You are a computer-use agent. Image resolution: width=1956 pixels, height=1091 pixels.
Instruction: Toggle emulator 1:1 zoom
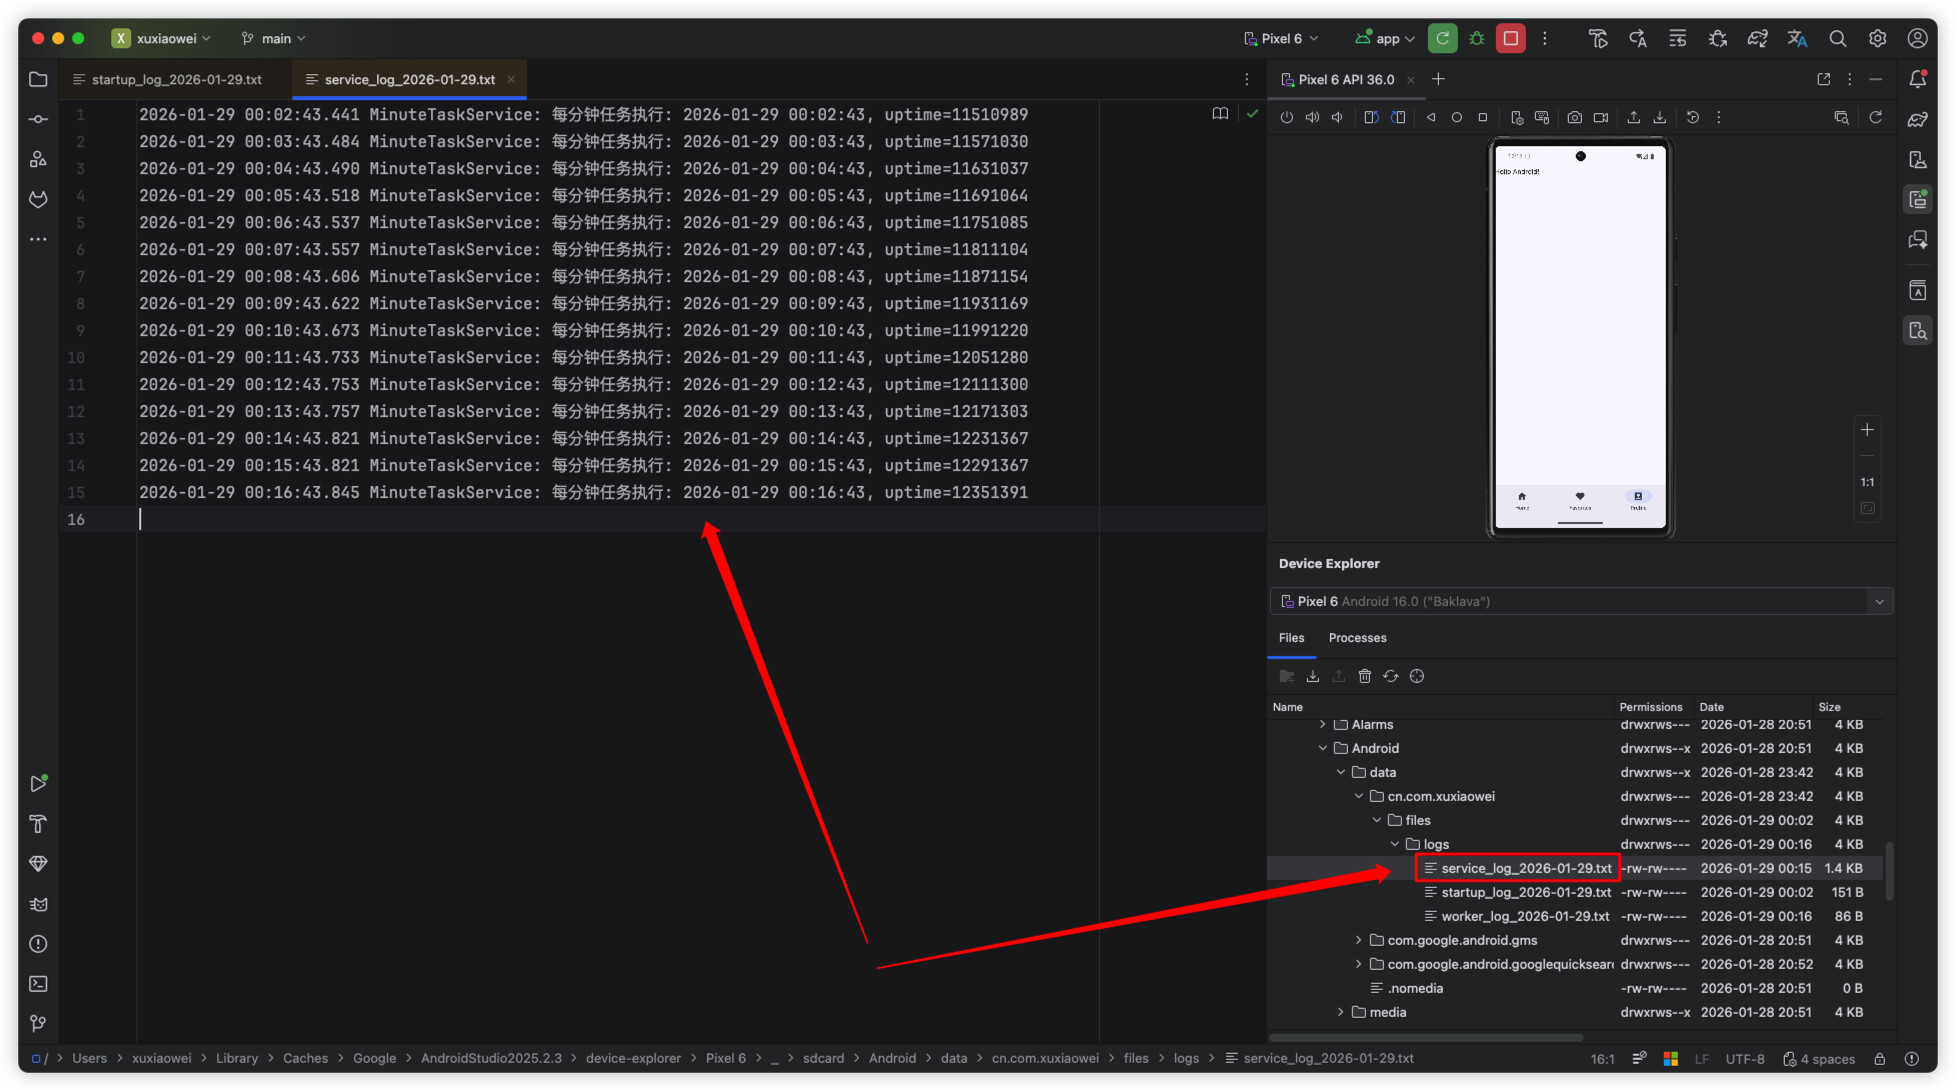[1867, 482]
